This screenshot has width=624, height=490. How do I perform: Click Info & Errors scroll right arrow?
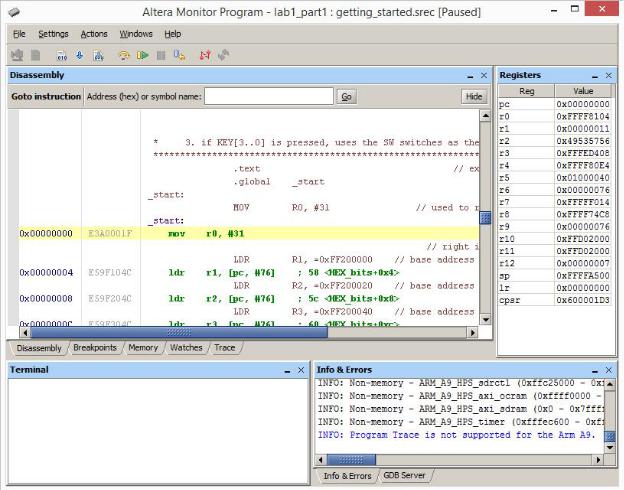tap(598, 460)
